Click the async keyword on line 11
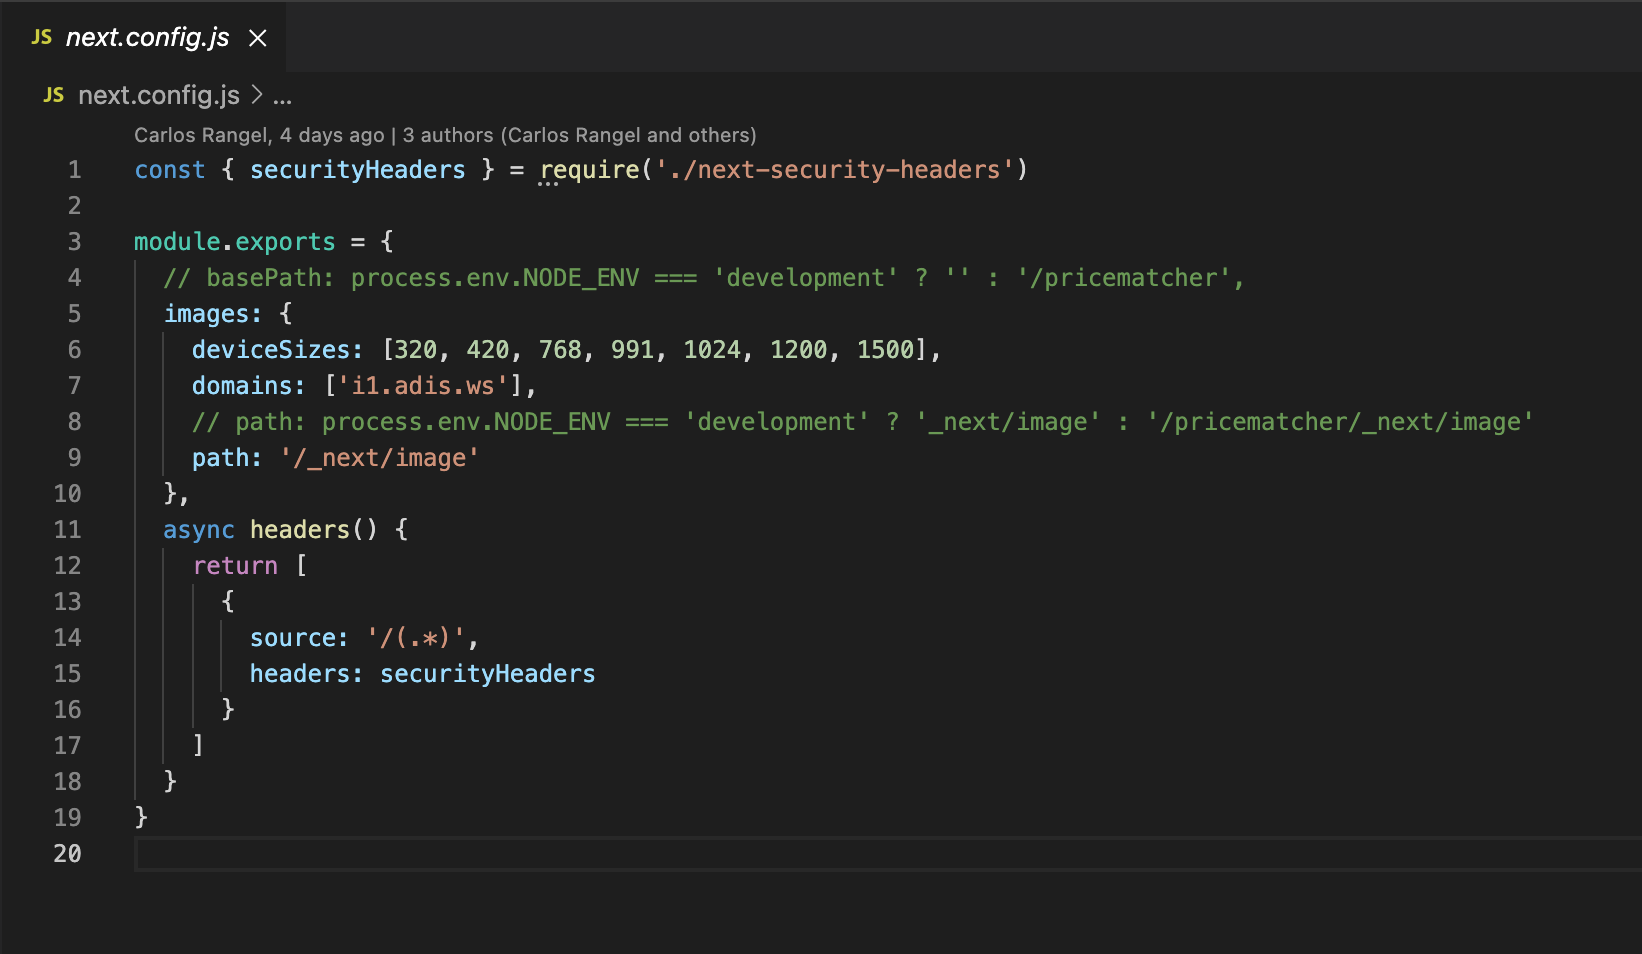 coord(198,529)
